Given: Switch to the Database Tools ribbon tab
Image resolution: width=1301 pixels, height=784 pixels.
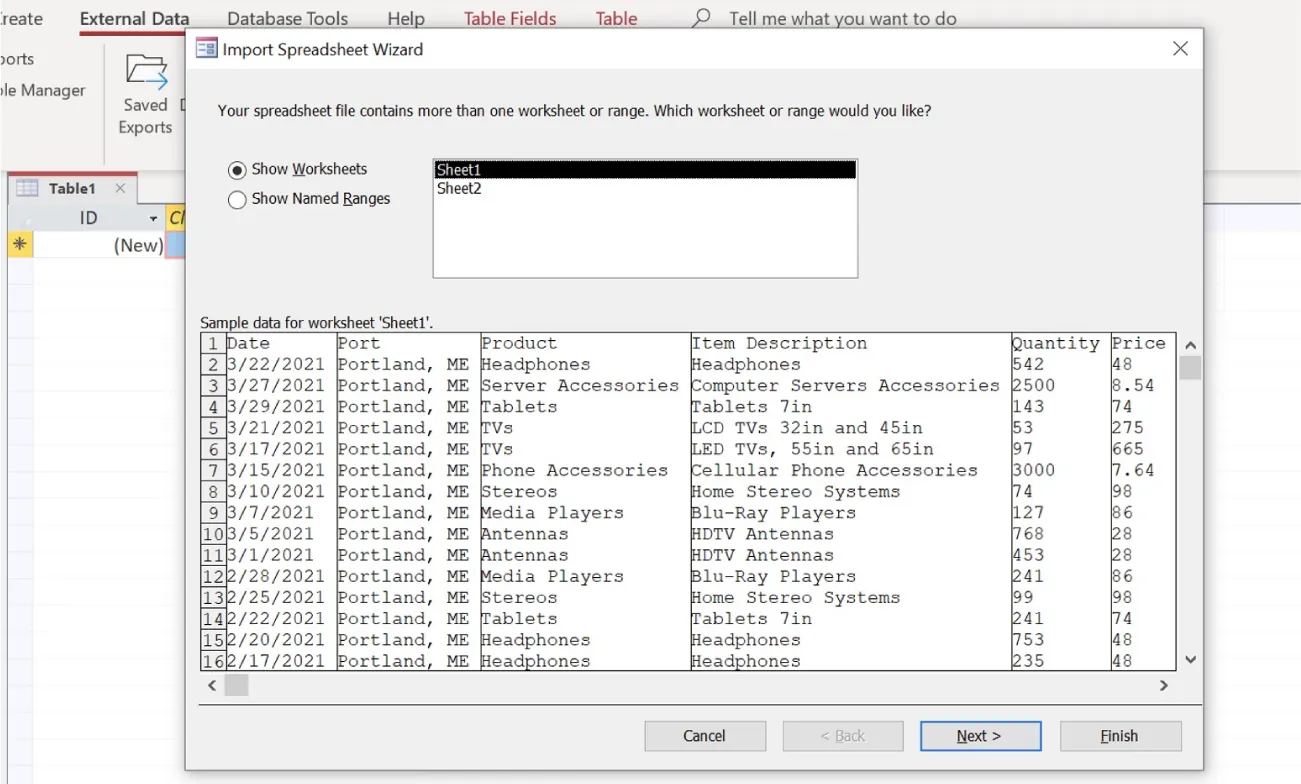Looking at the screenshot, I should [x=287, y=18].
